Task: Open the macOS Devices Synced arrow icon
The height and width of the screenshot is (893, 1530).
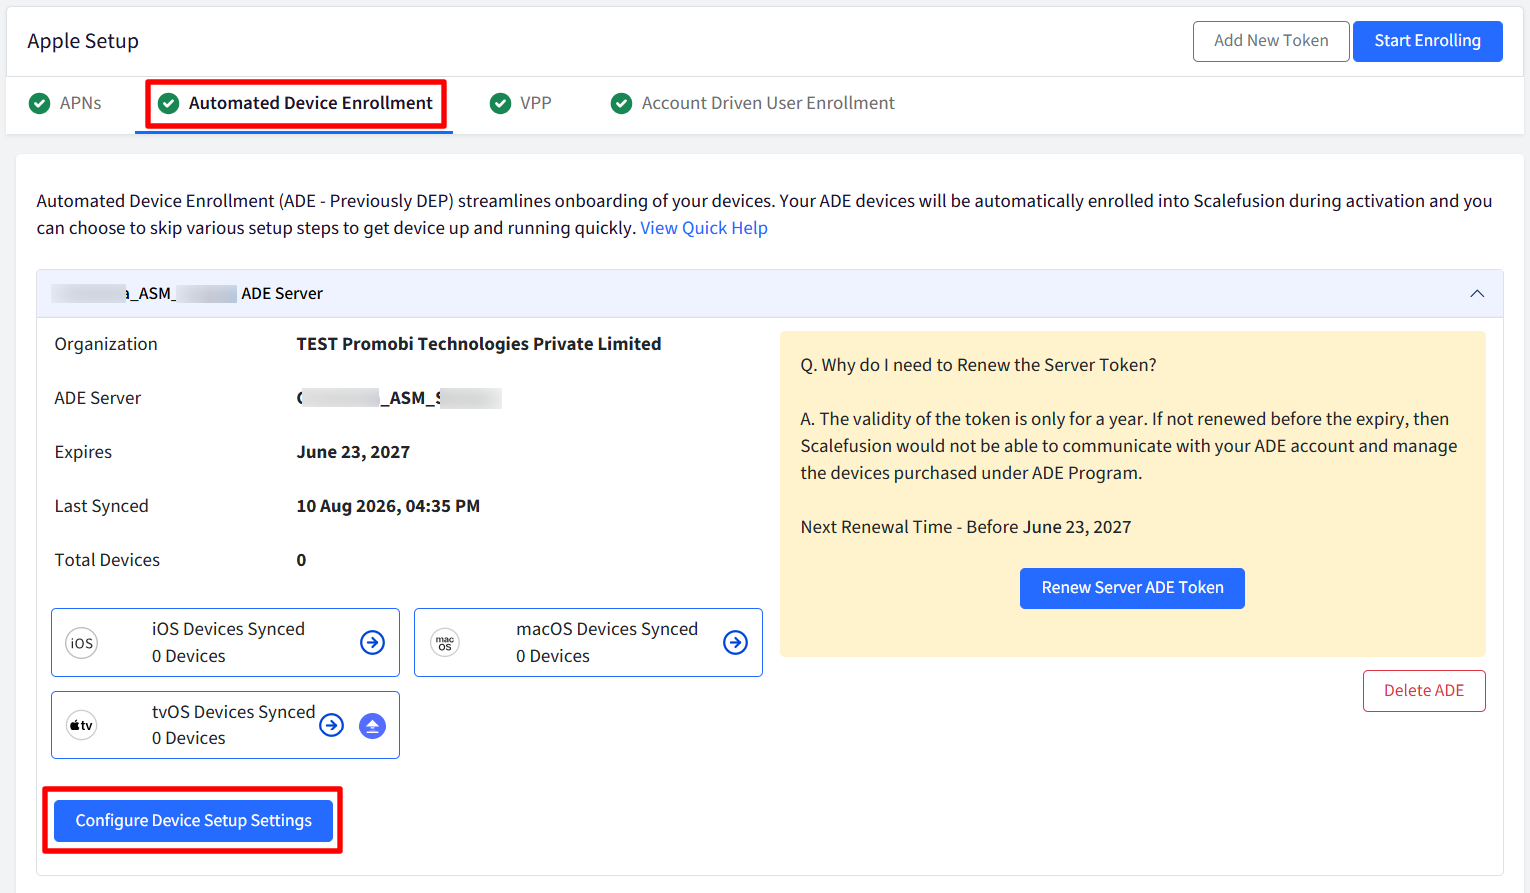Action: [x=735, y=642]
